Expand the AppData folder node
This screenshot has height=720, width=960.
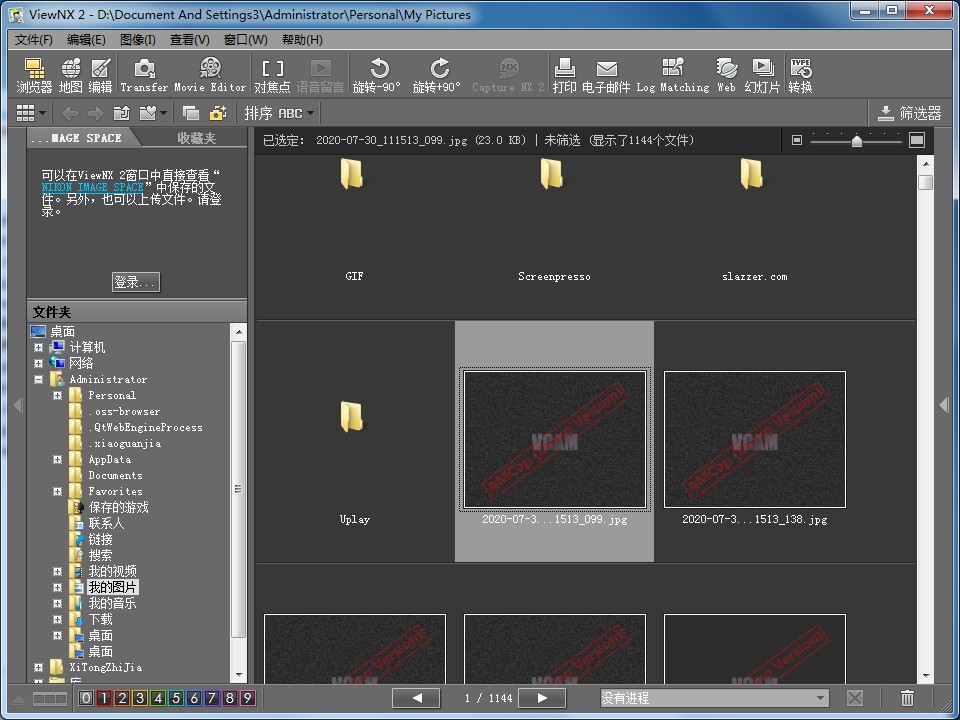[x=58, y=459]
